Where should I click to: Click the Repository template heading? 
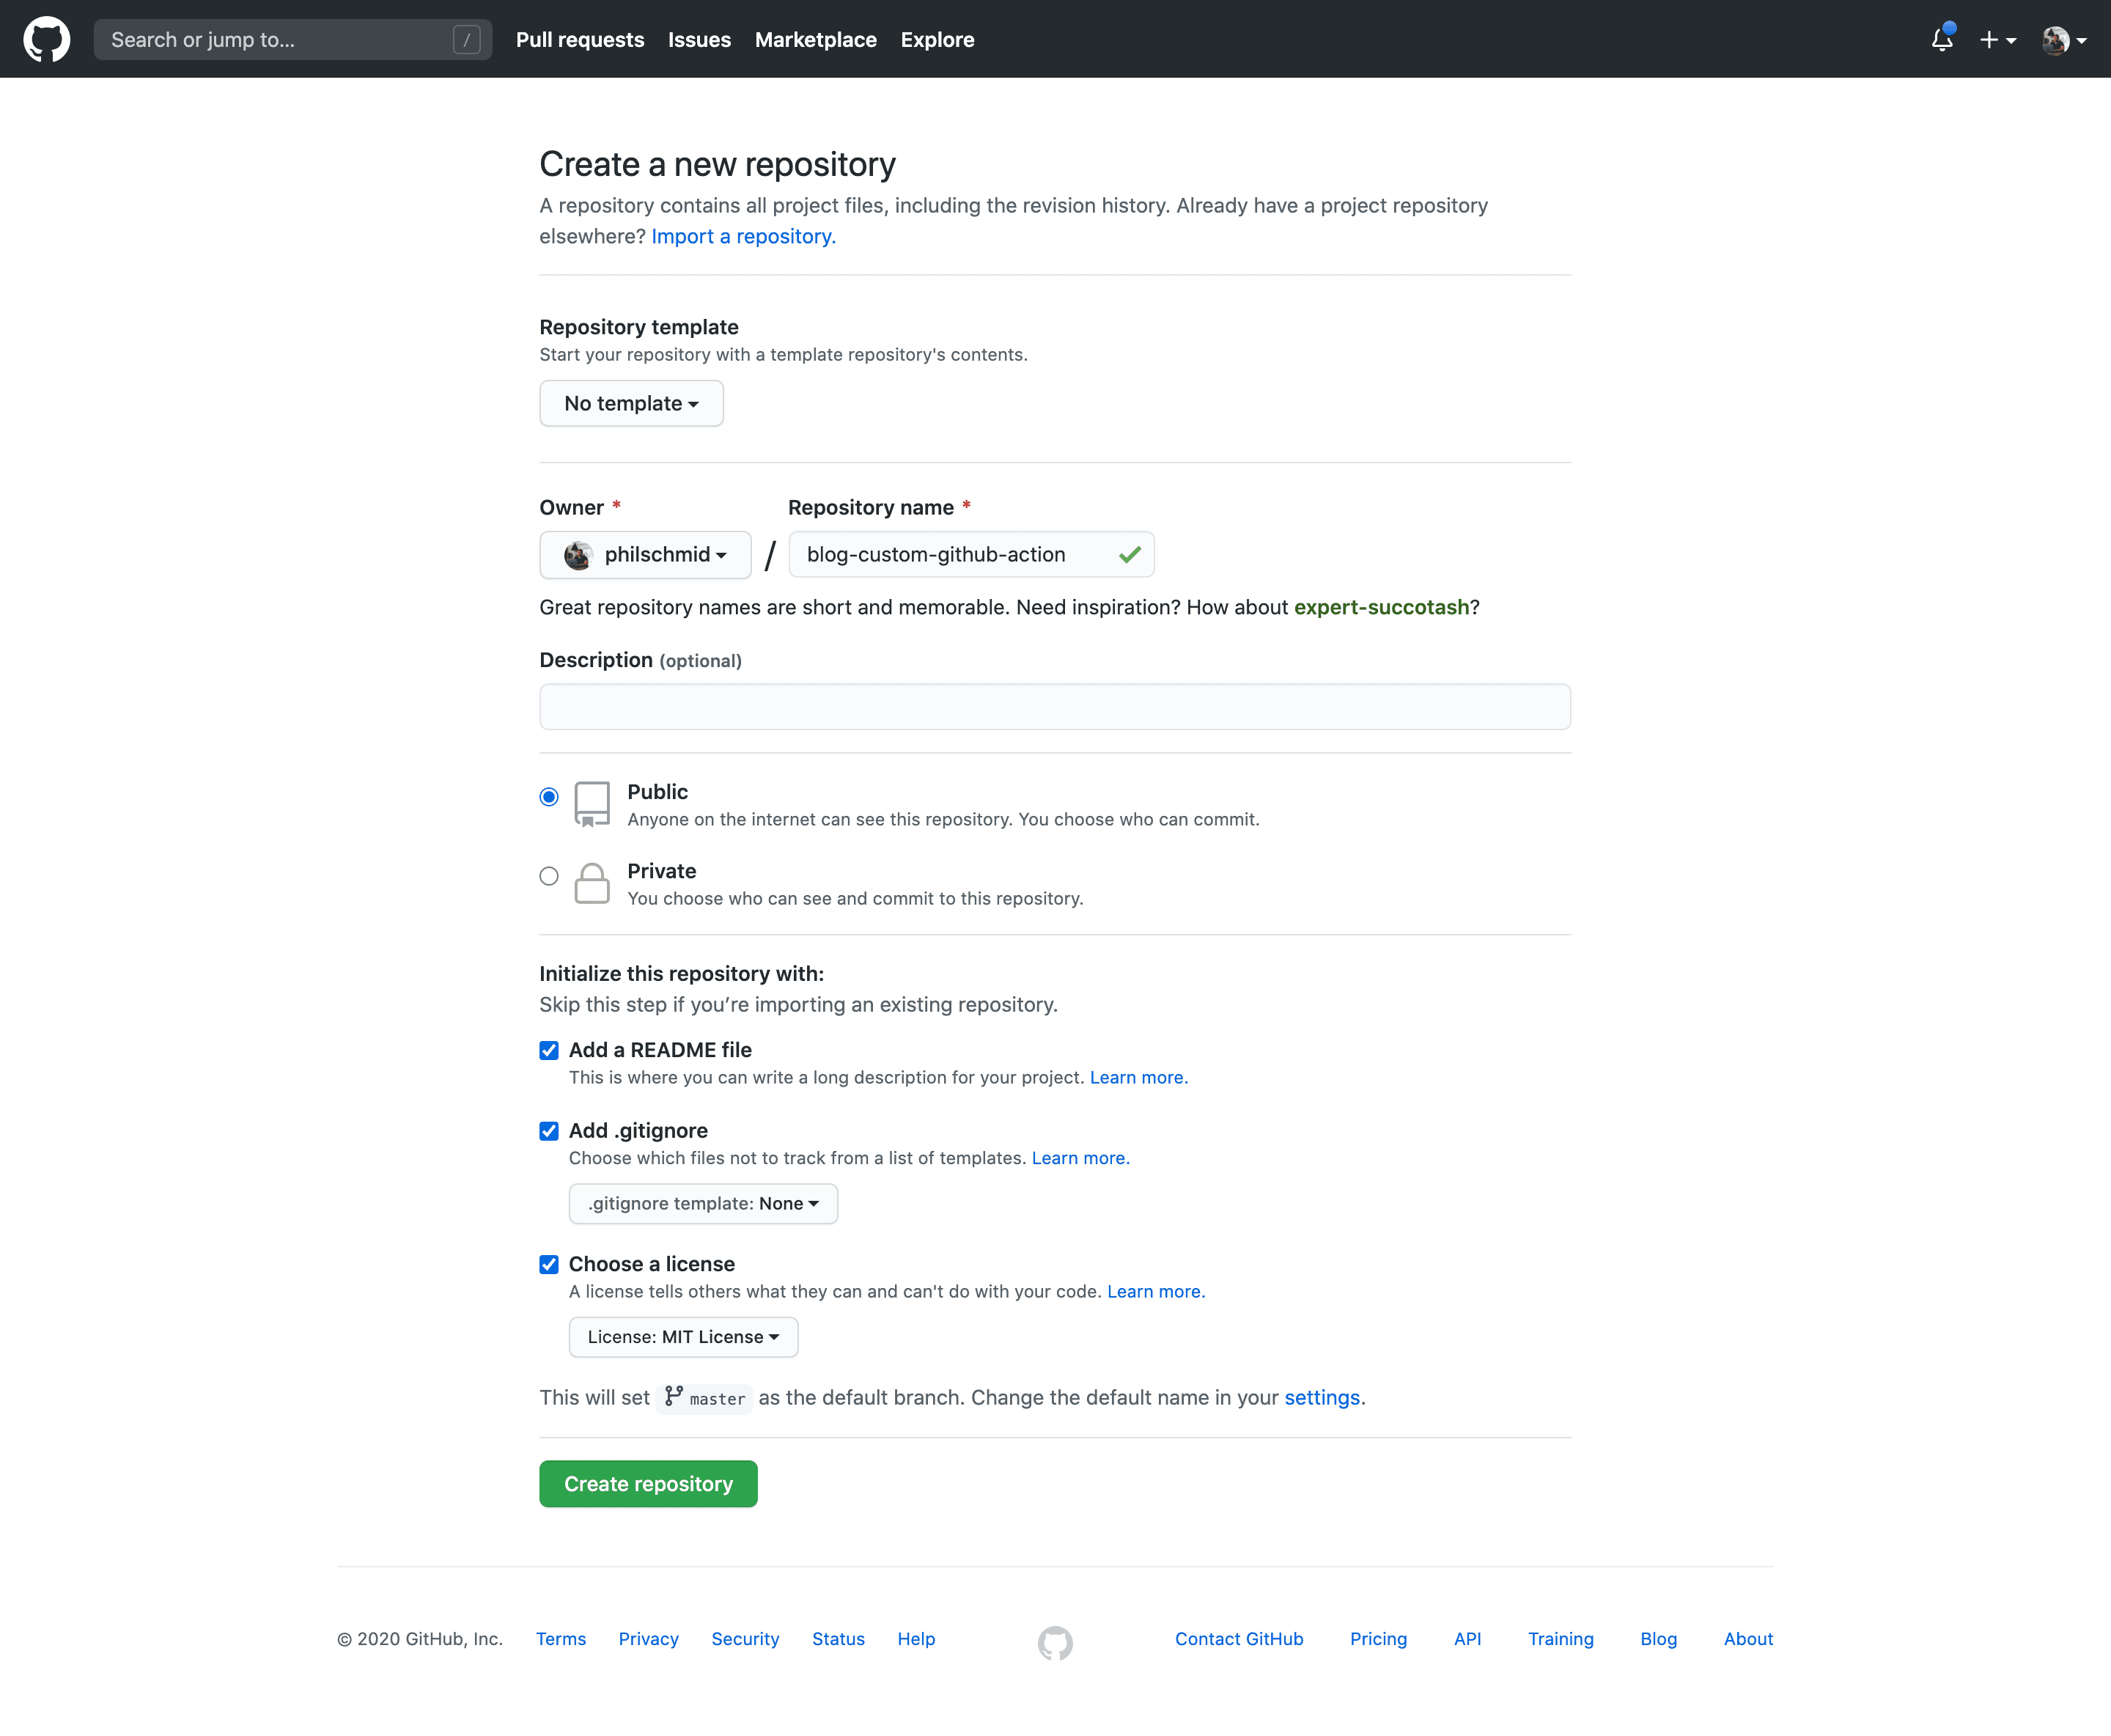[639, 327]
